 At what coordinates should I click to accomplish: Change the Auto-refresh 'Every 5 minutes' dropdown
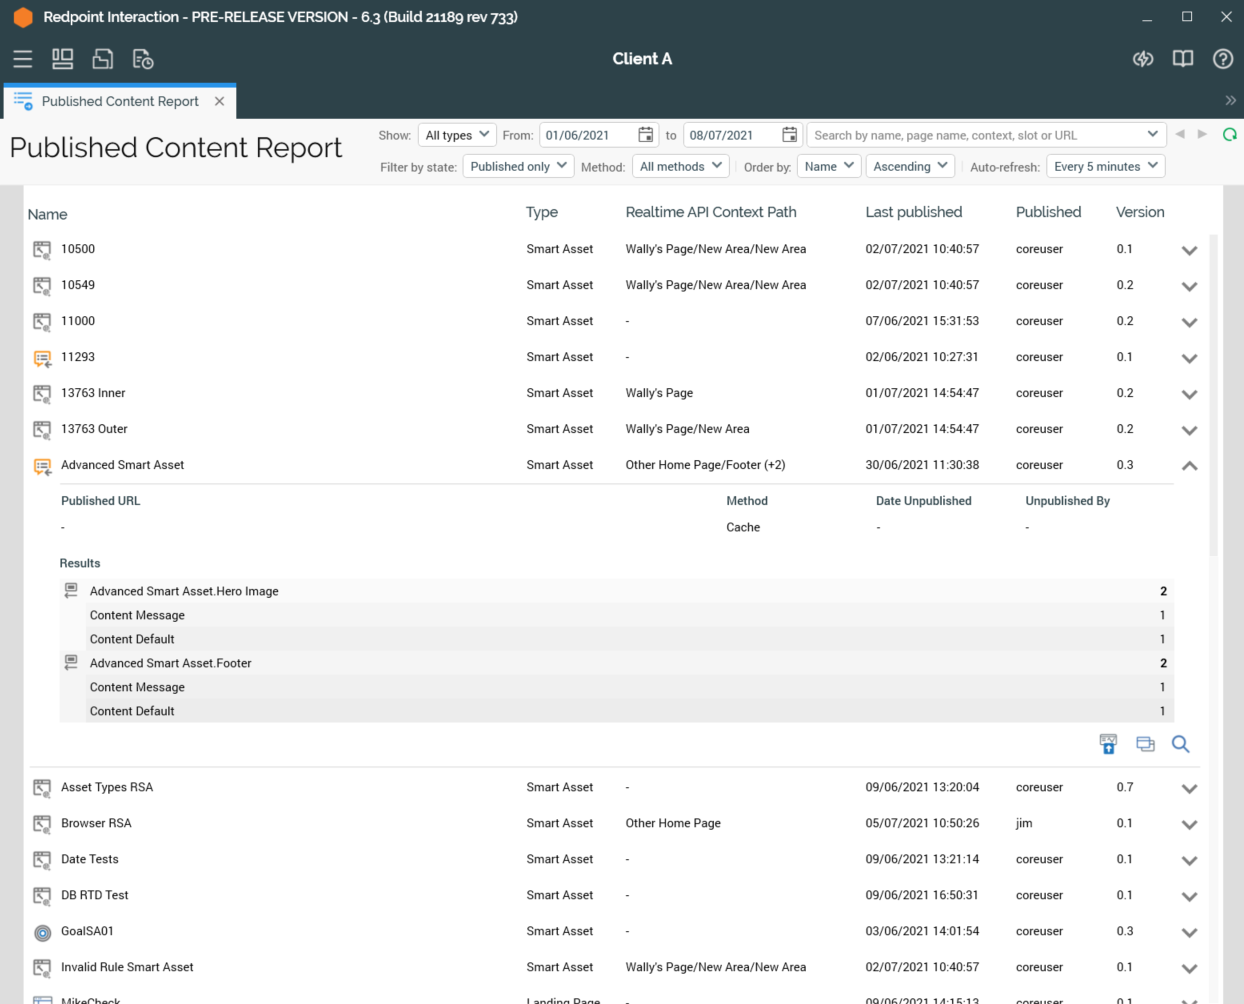click(x=1105, y=166)
